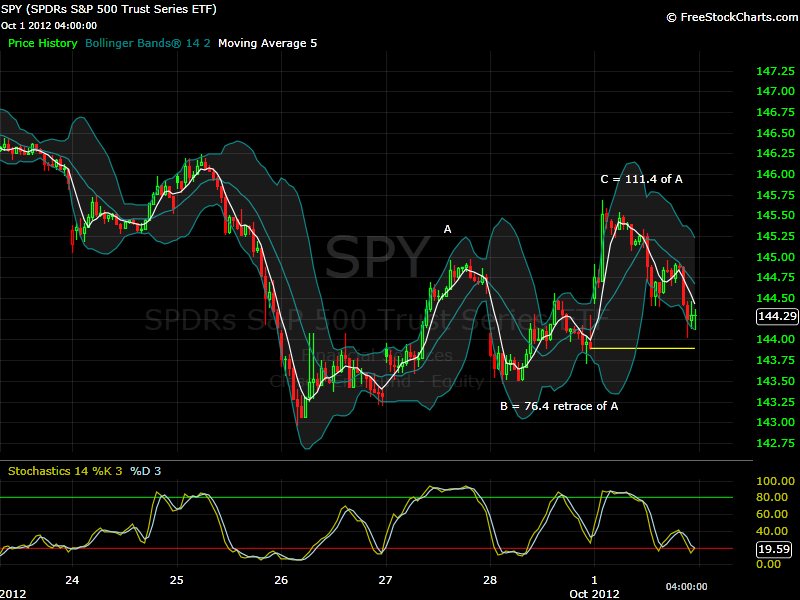Click the 147.25 price axis label
Screen dimensions: 800x600
[775, 71]
